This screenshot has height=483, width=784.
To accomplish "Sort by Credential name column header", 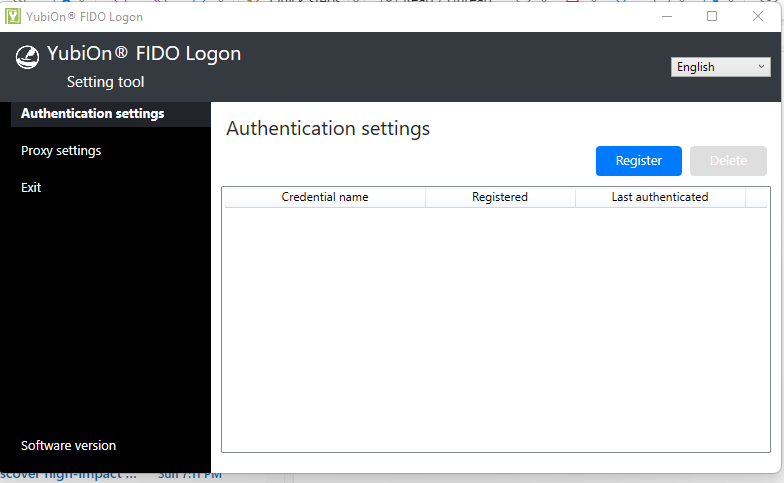I will 325,197.
